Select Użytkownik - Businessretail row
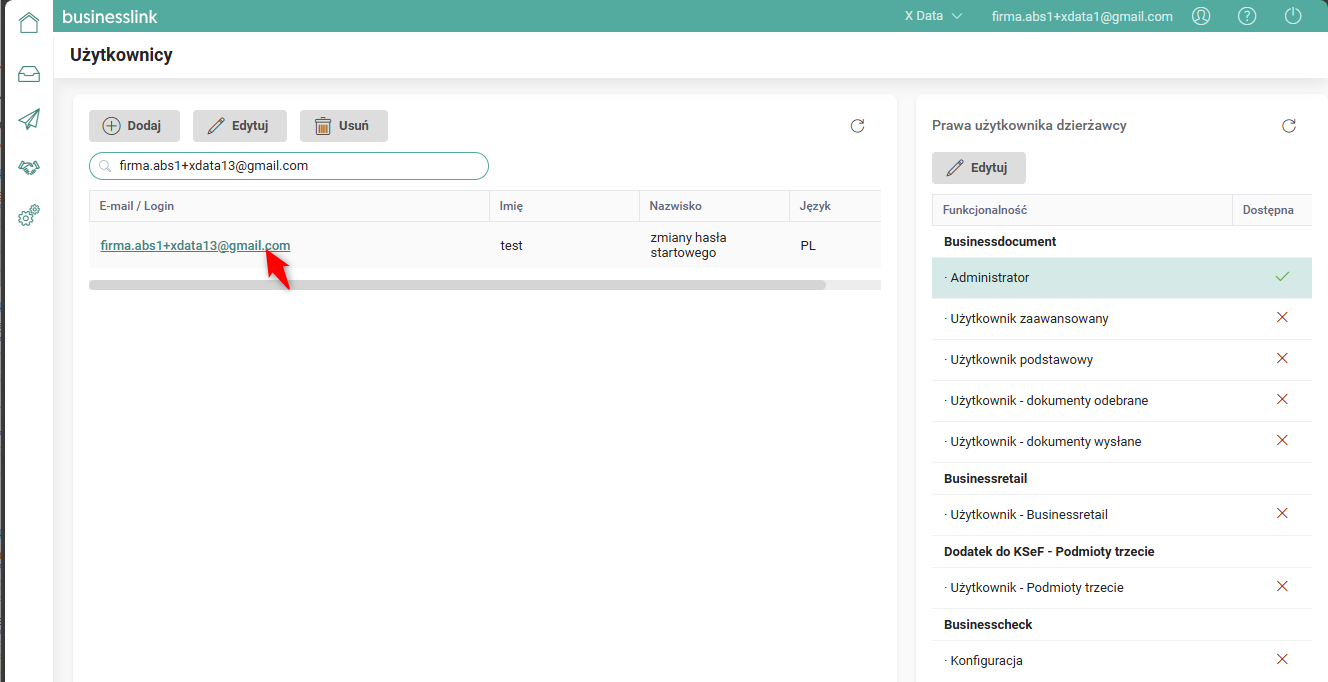This screenshot has height=682, width=1328. click(1122, 515)
